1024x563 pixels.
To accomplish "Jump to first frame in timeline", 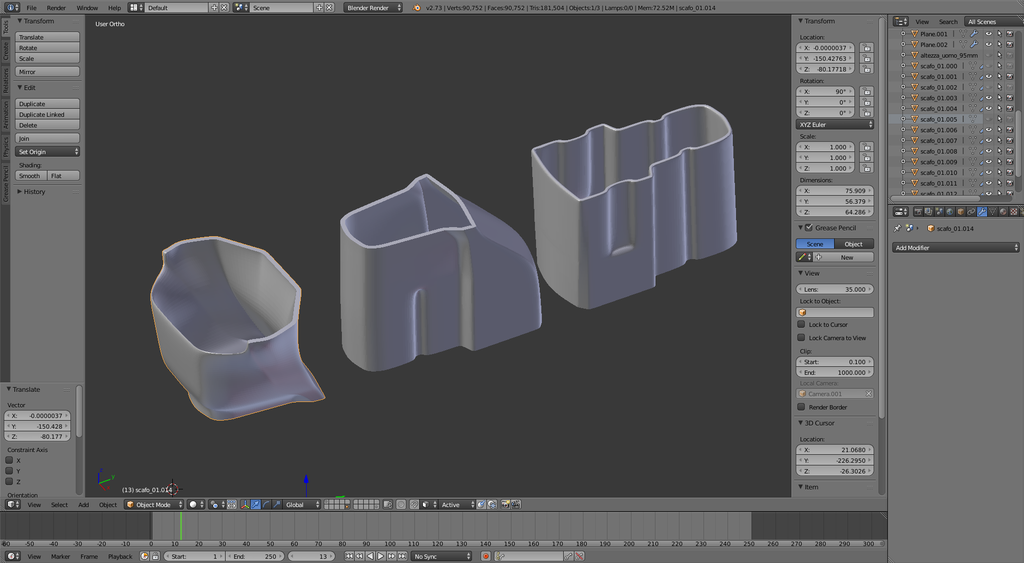I will click(349, 556).
